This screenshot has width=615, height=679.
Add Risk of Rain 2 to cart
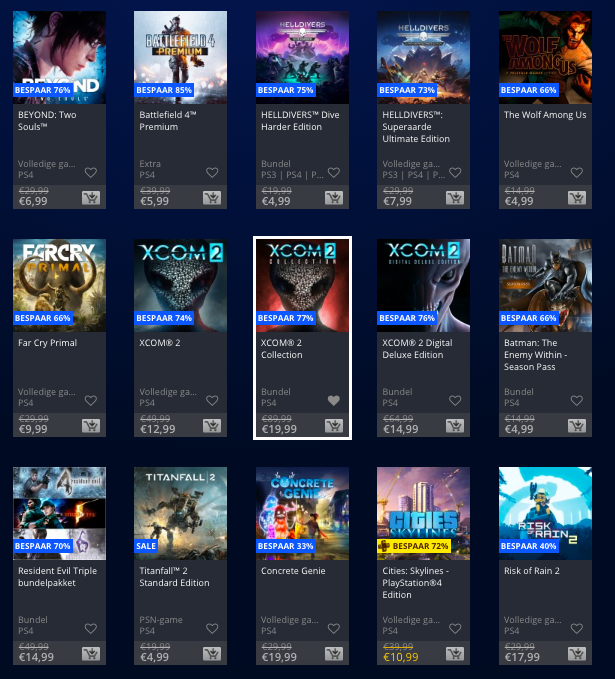[577, 654]
